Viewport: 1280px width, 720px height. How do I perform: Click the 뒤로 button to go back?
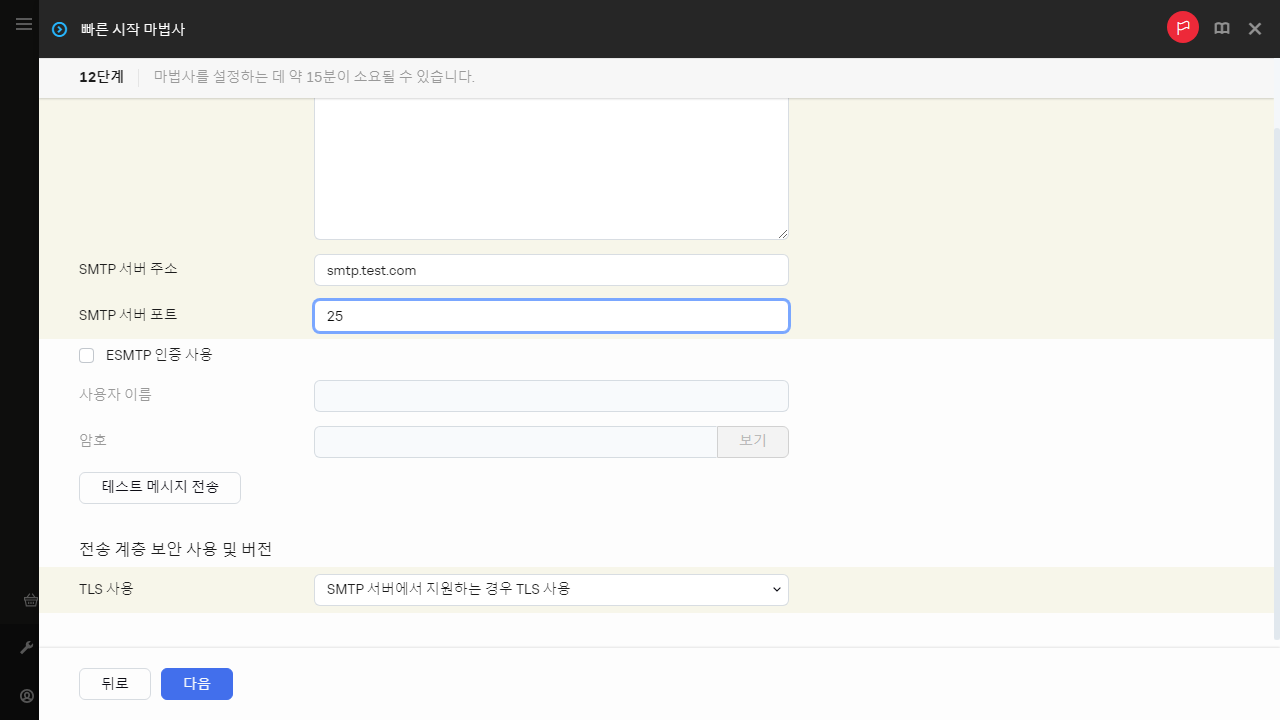[x=114, y=684]
